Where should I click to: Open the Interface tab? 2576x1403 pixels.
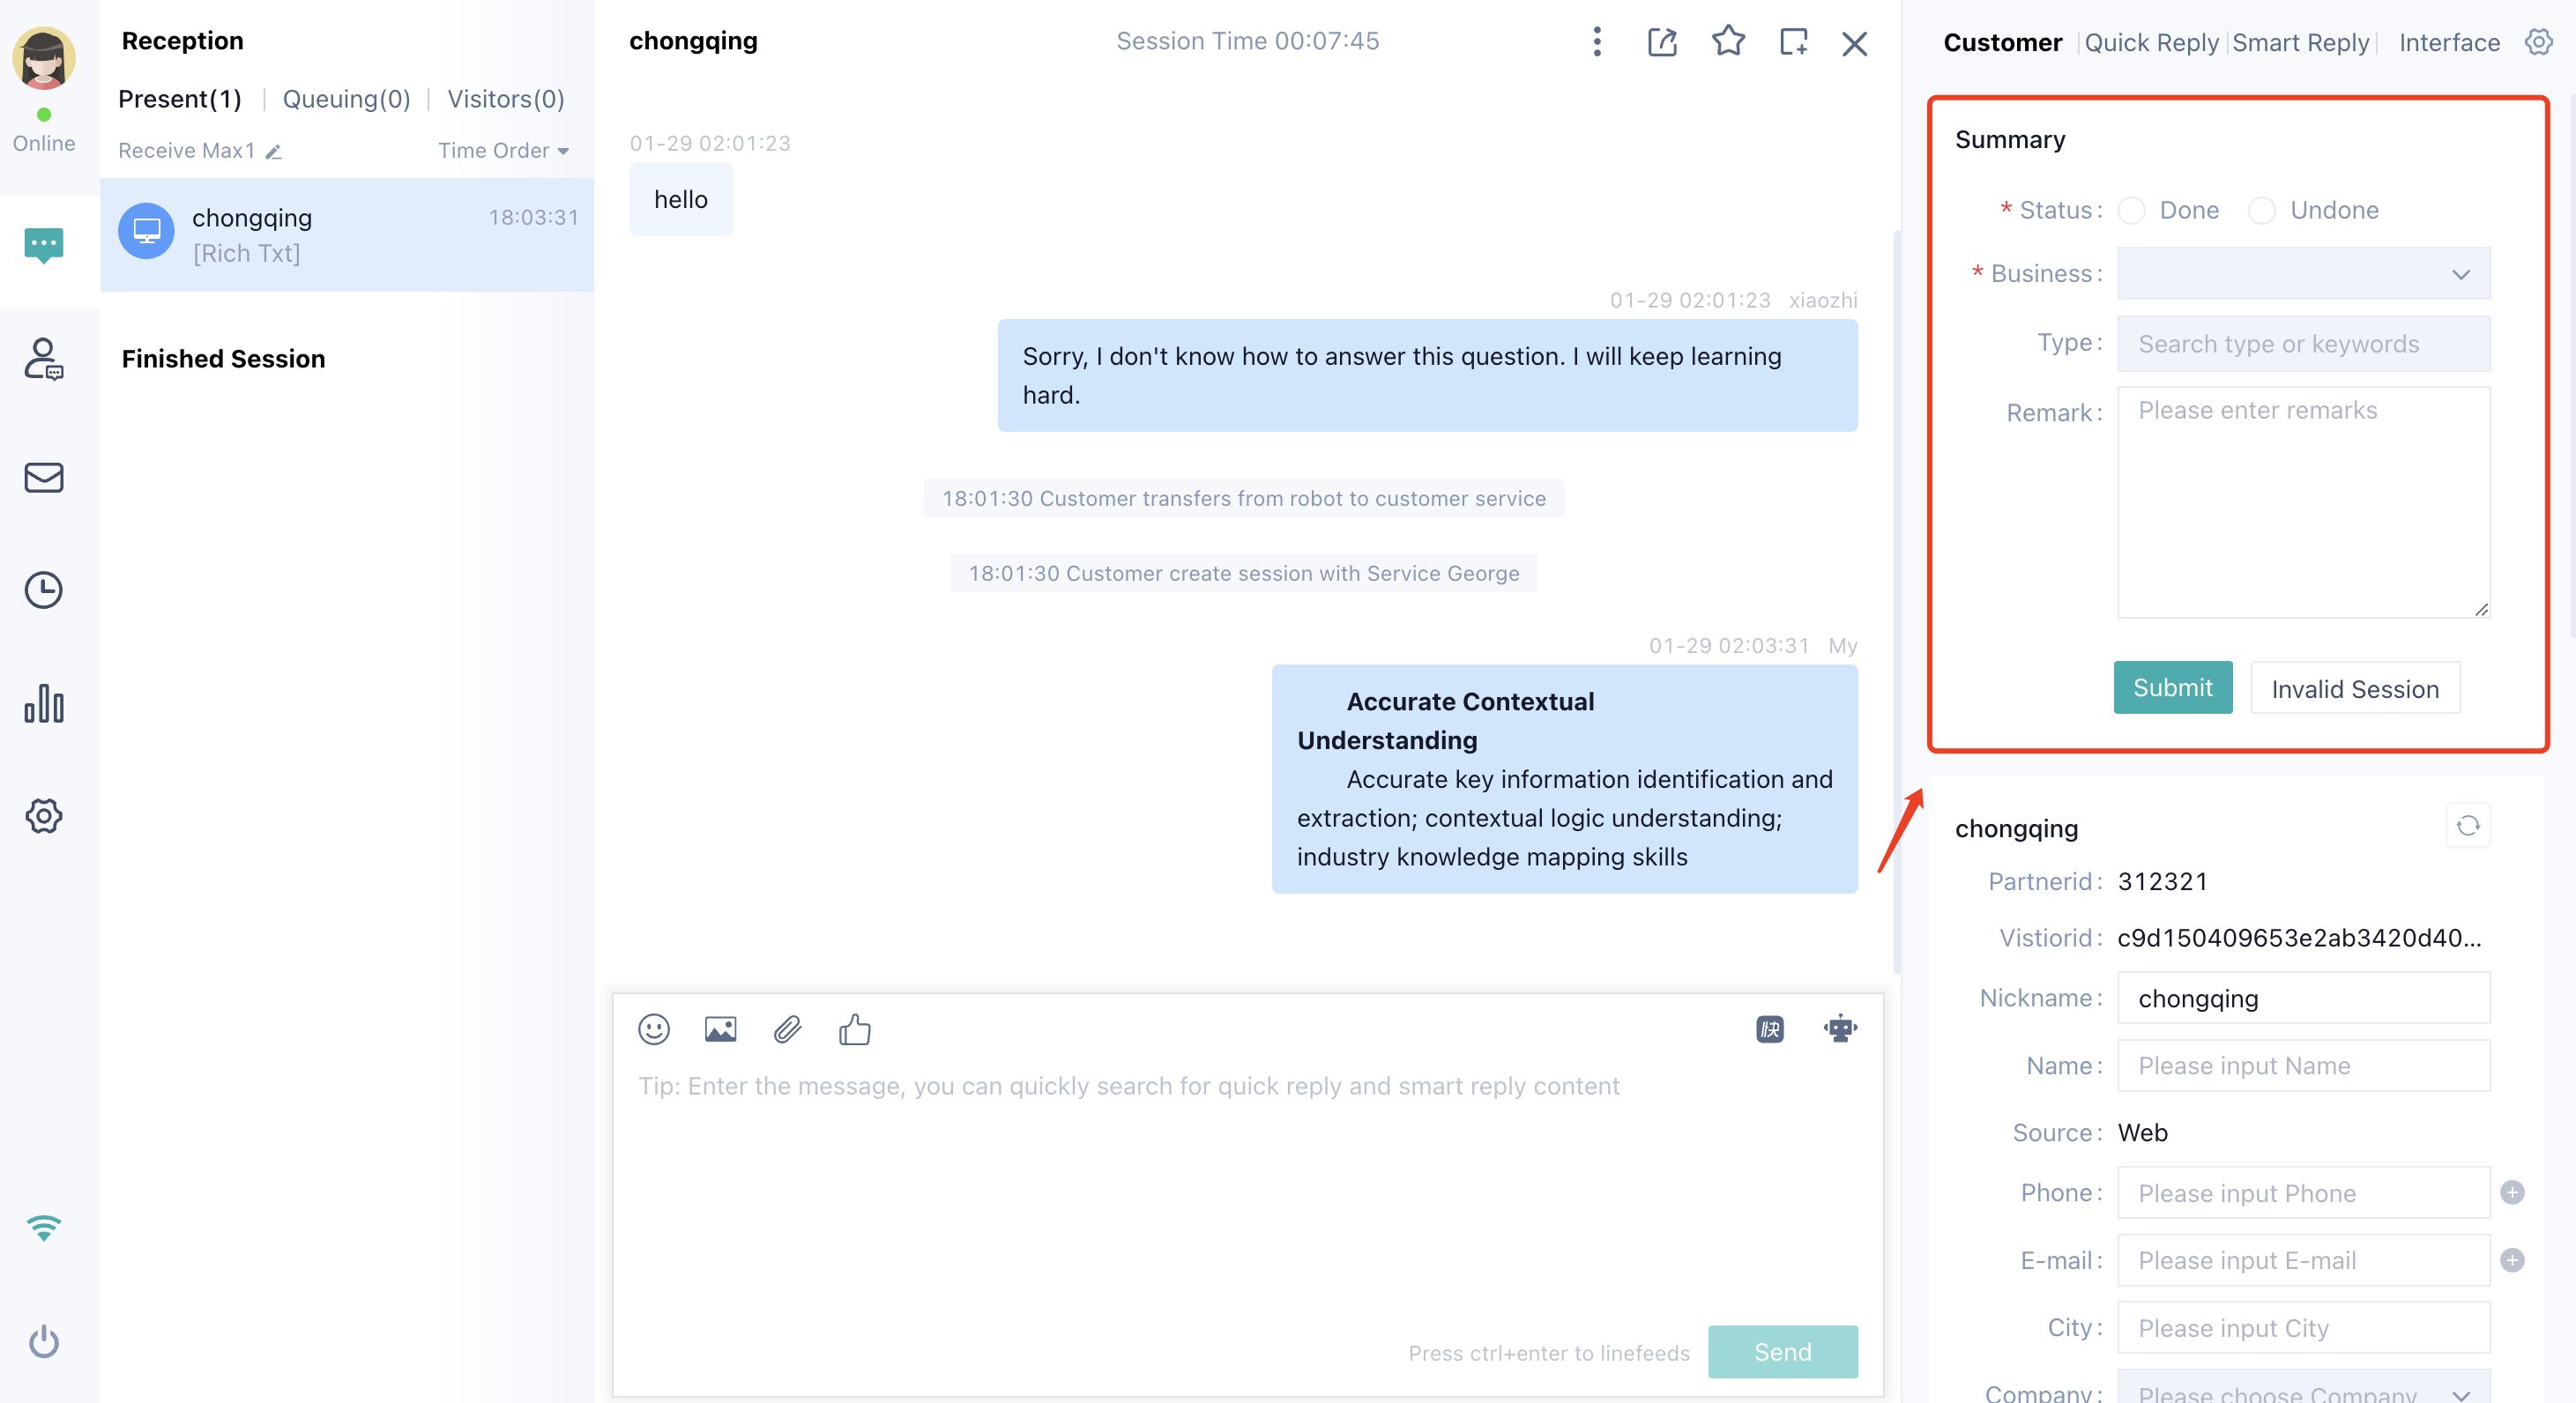2449,43
